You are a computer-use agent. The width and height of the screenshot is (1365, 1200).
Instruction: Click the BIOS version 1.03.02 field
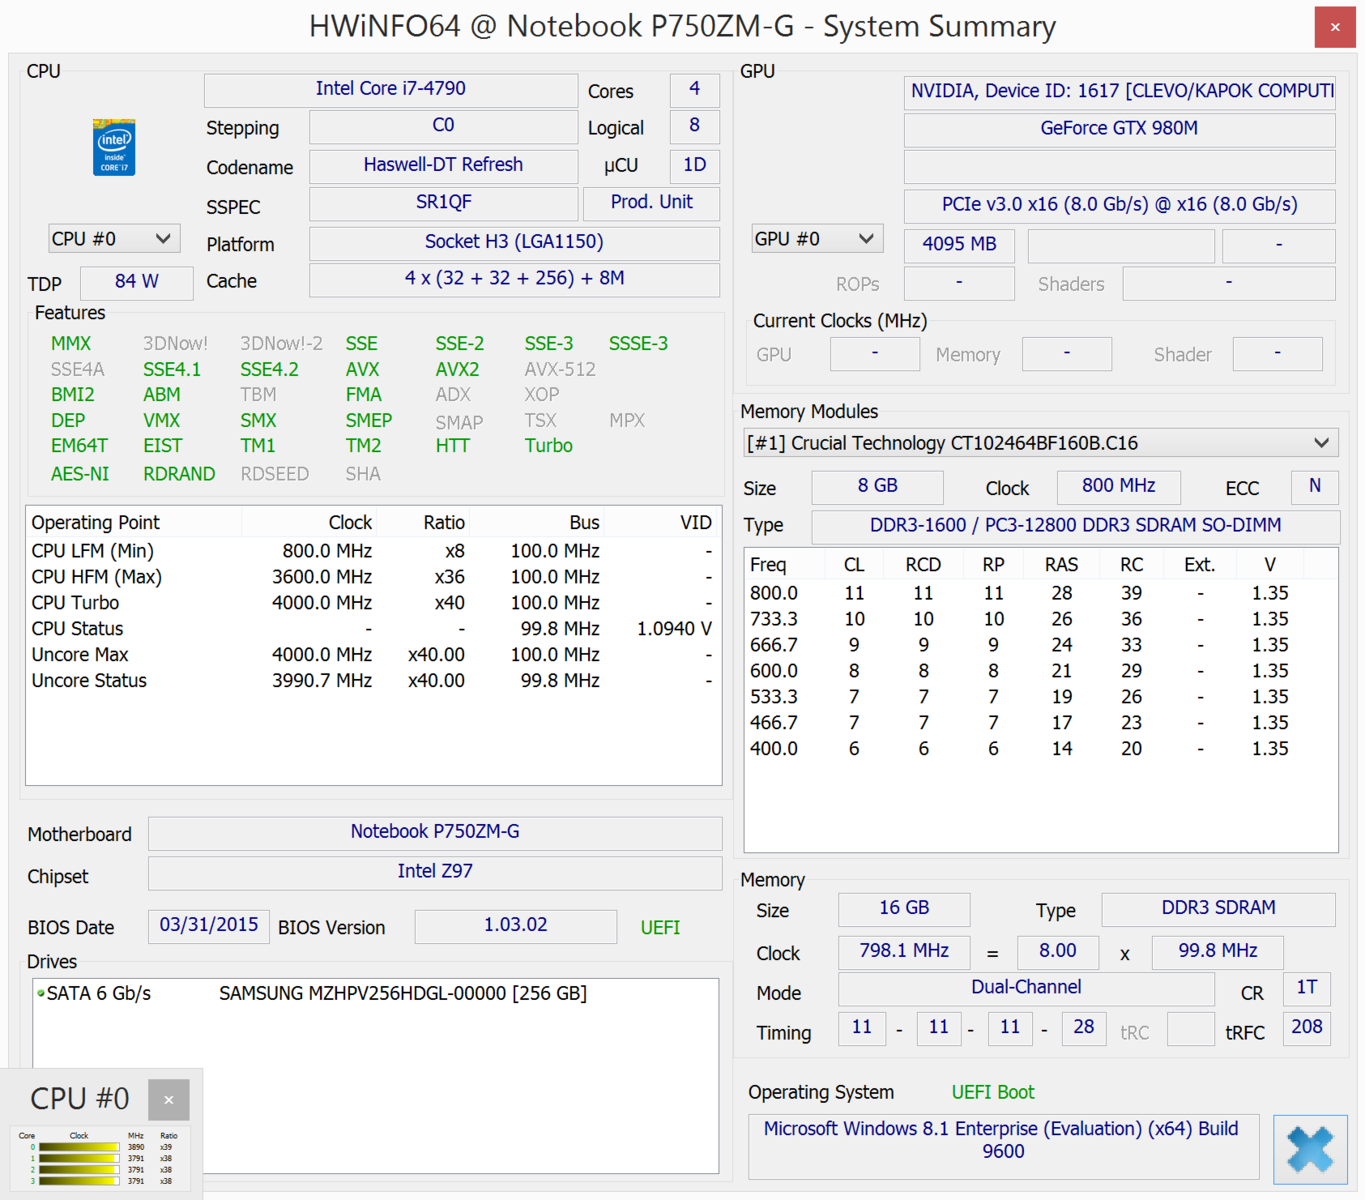coord(515,926)
